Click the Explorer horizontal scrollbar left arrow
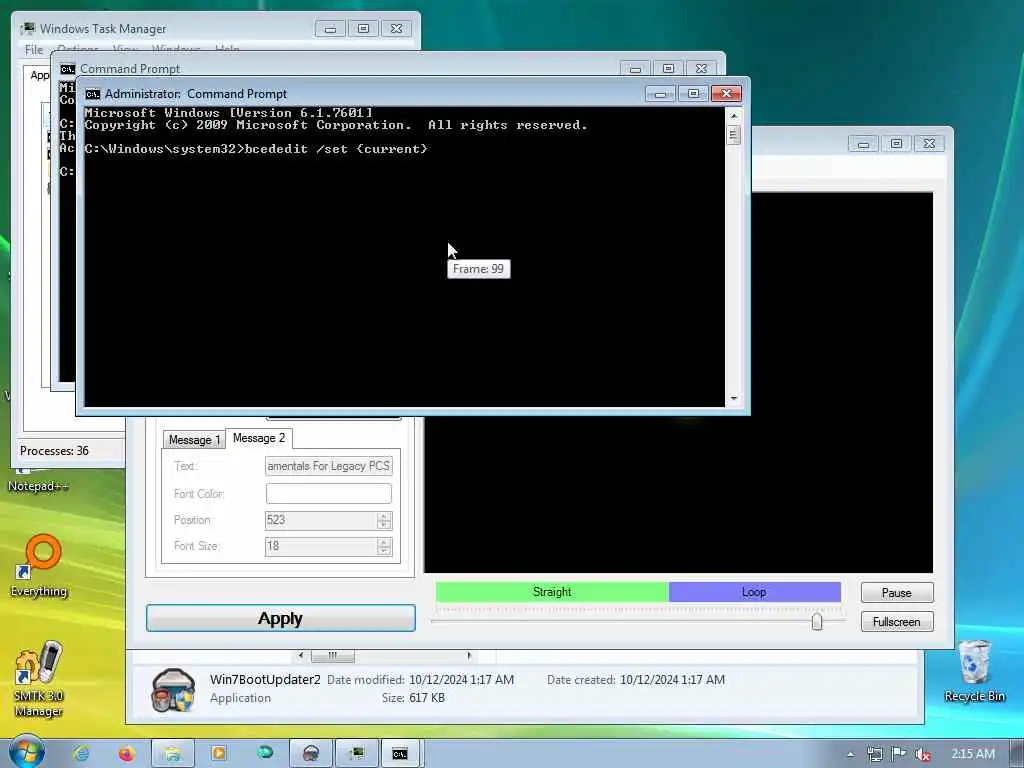This screenshot has width=1024, height=768. 300,655
